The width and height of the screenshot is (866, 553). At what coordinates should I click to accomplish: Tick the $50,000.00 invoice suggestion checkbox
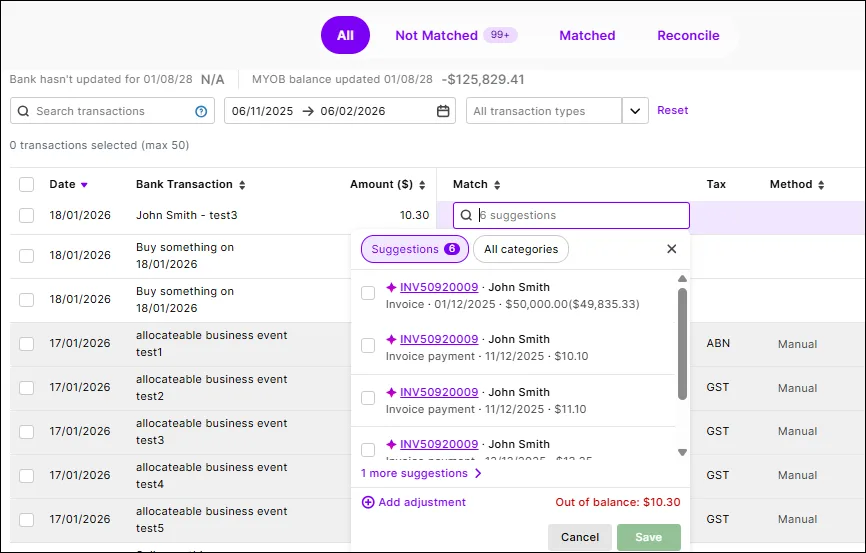point(368,293)
